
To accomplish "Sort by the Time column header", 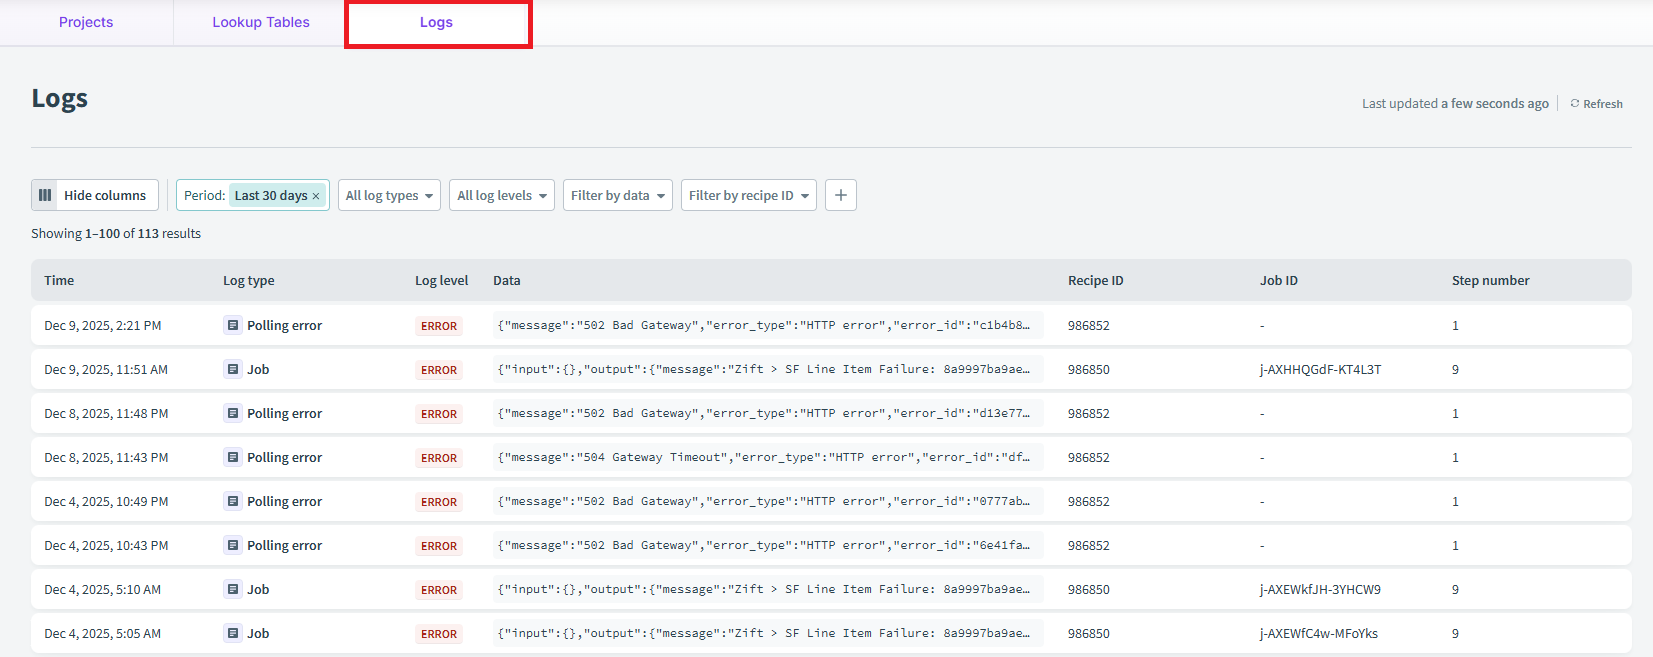I will pyautogui.click(x=59, y=280).
